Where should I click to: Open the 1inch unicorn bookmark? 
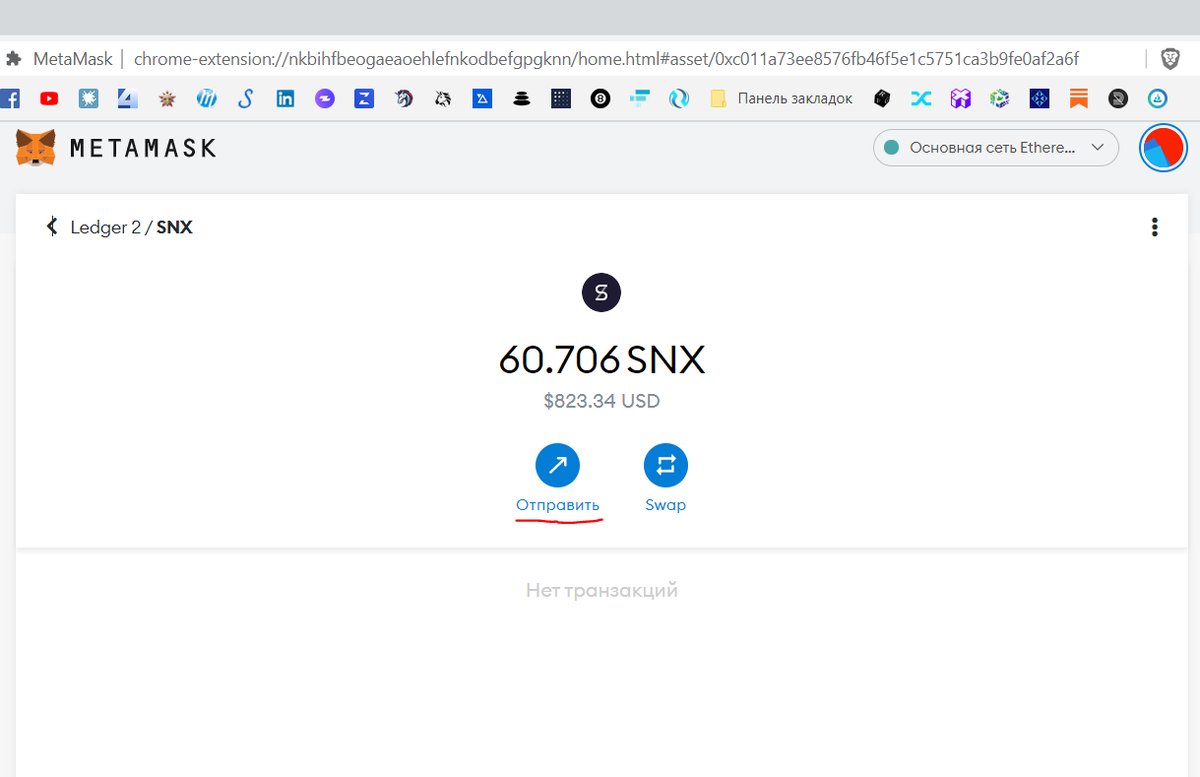pyautogui.click(x=403, y=99)
